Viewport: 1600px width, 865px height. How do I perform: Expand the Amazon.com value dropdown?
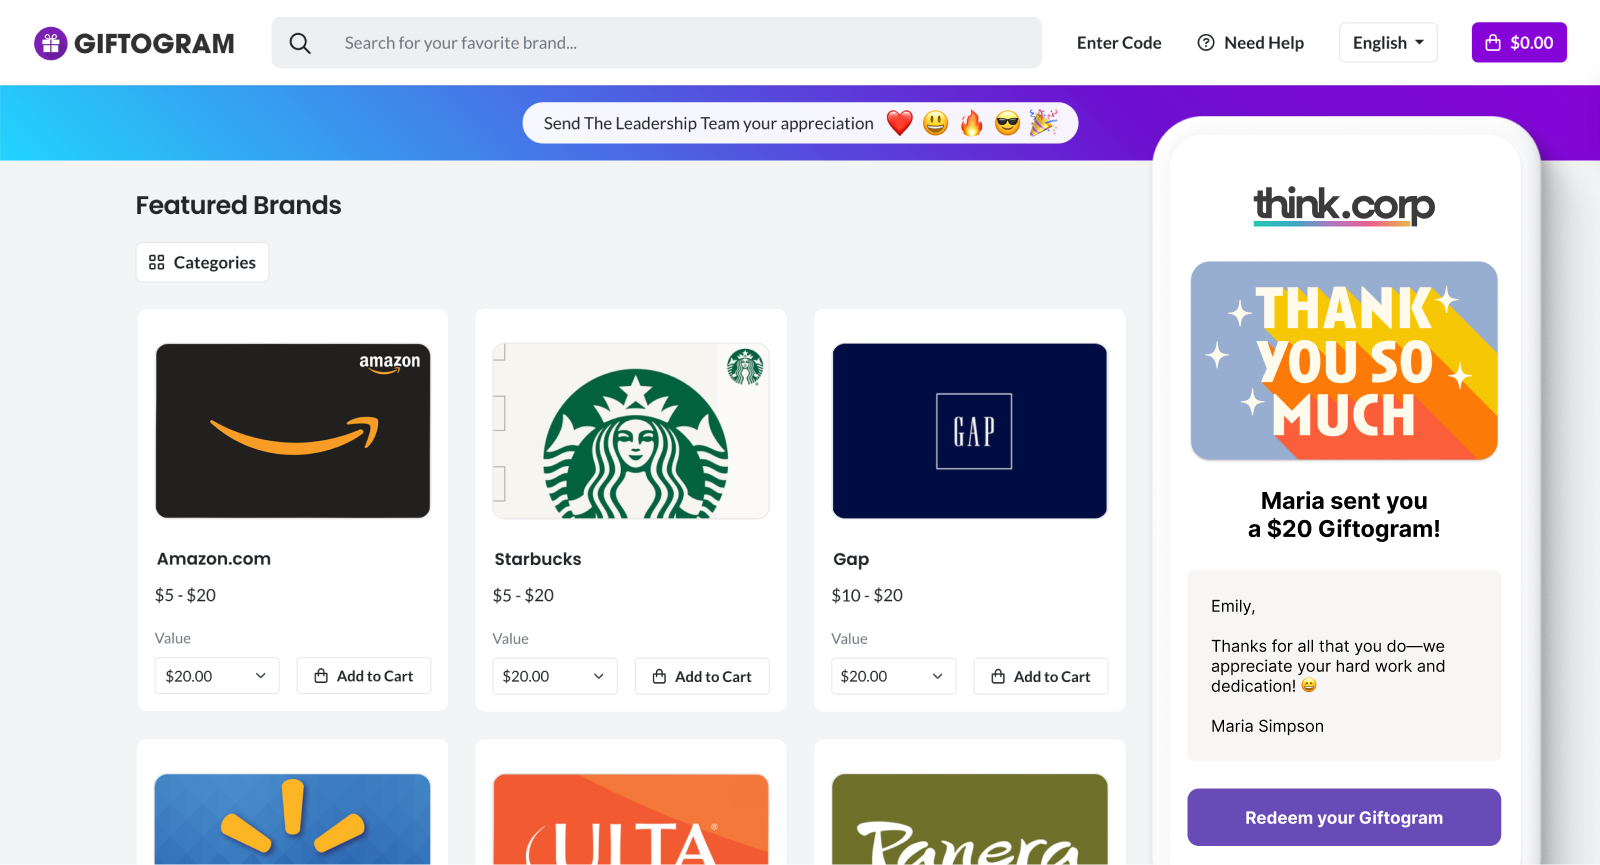[x=216, y=676]
